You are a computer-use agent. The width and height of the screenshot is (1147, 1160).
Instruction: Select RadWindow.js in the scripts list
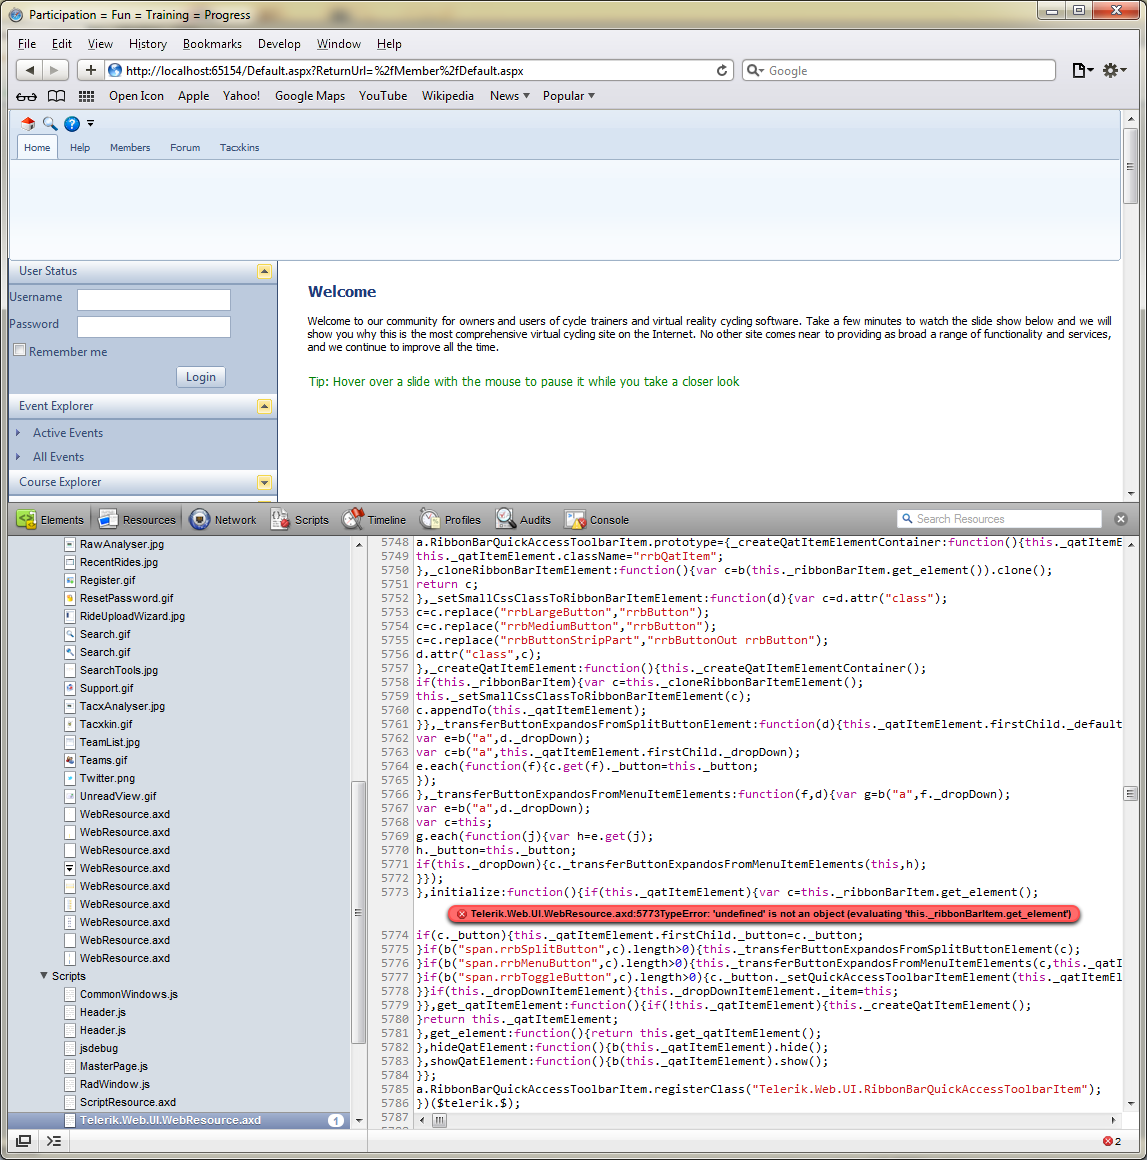[x=114, y=1084]
